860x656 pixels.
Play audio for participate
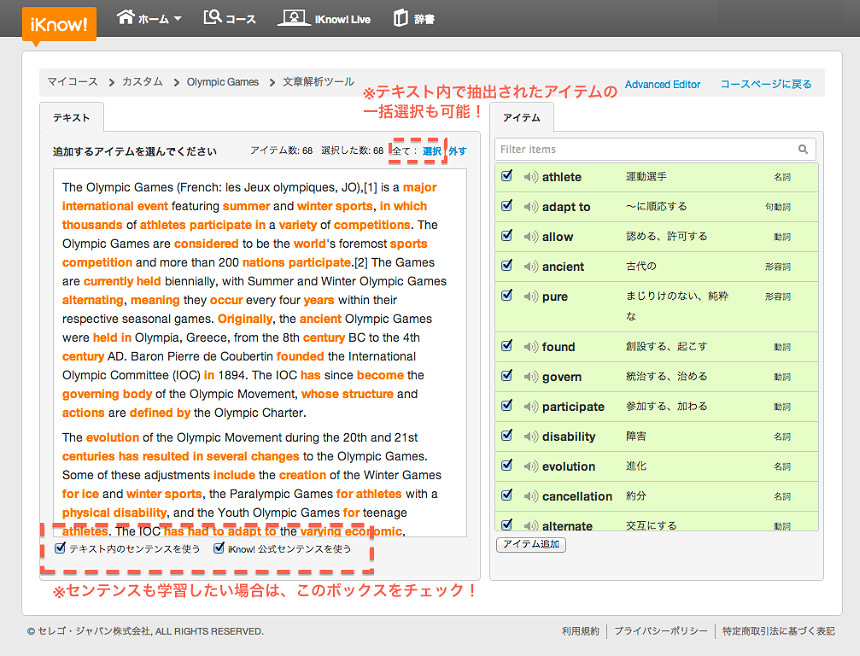point(530,406)
